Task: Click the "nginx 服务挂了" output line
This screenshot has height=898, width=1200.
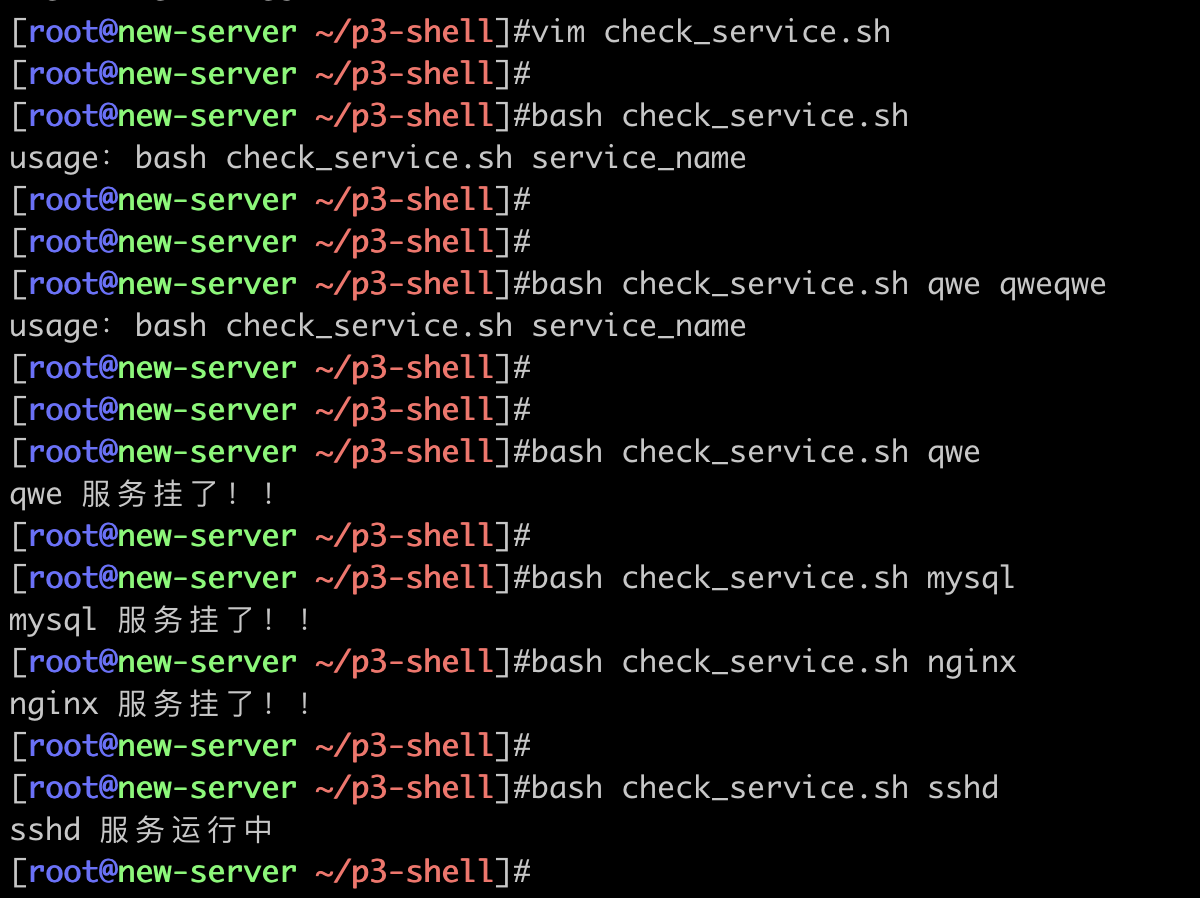Action: pos(160,704)
